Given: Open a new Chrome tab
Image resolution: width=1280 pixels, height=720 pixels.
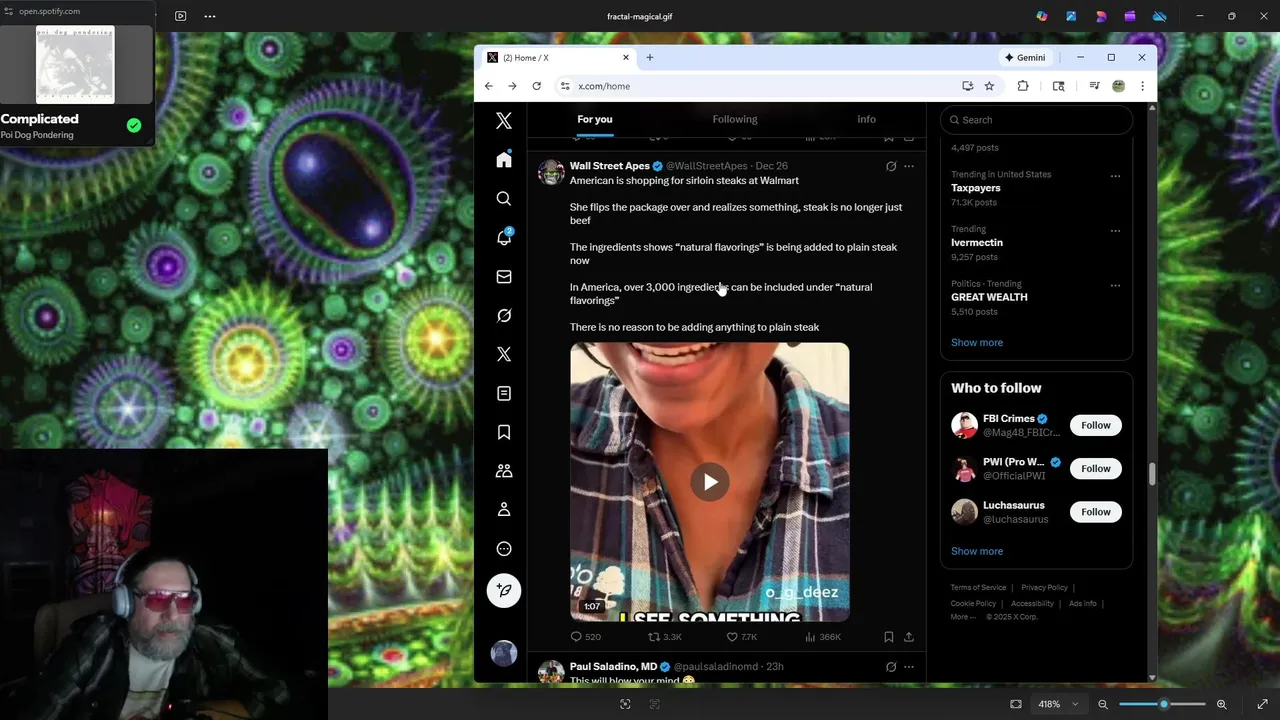Looking at the screenshot, I should 650,58.
